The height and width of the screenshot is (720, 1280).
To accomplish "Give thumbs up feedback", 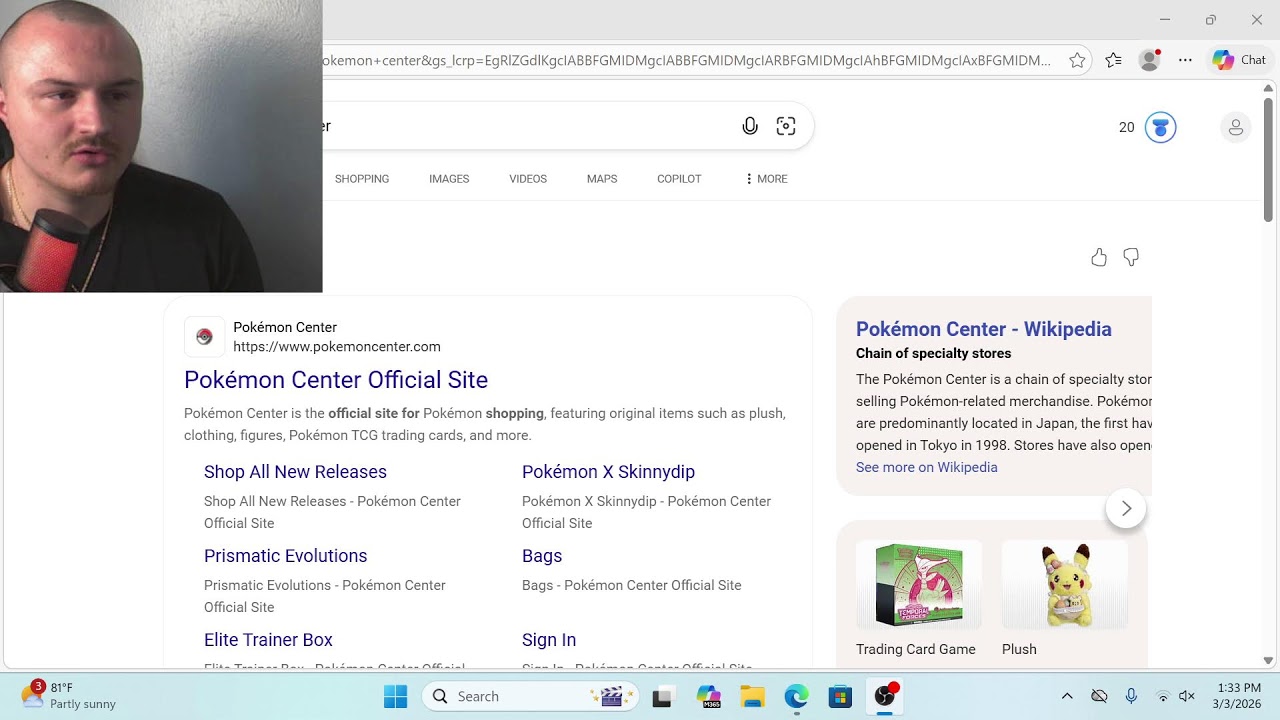I will pyautogui.click(x=1099, y=258).
